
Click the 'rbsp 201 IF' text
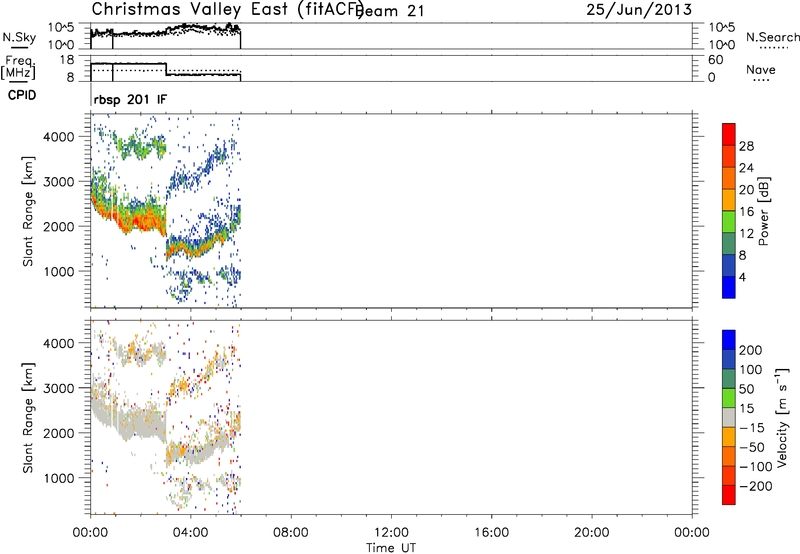point(130,99)
